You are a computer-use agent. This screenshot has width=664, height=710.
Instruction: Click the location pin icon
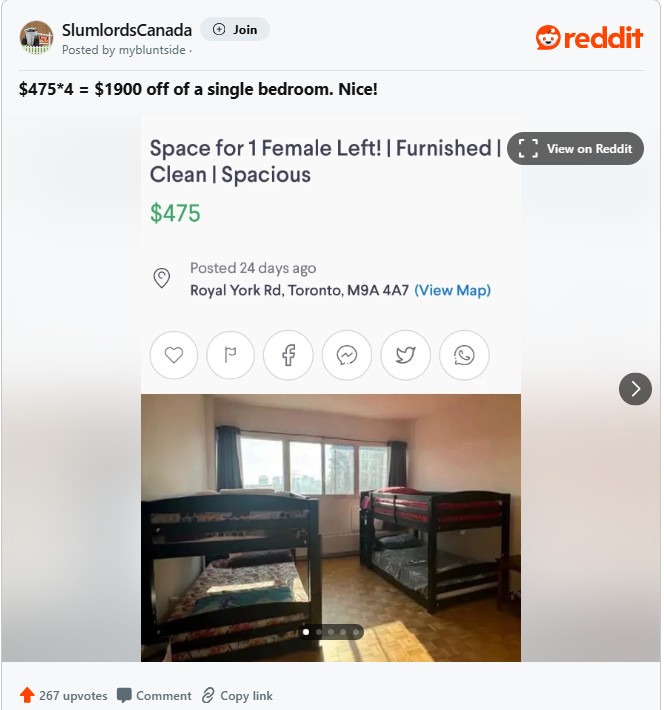tap(162, 278)
